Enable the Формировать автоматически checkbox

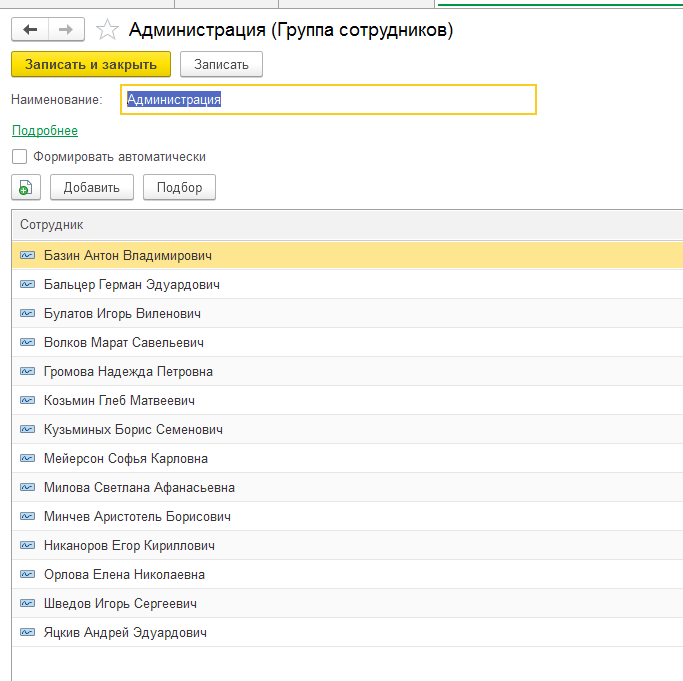click(x=20, y=157)
